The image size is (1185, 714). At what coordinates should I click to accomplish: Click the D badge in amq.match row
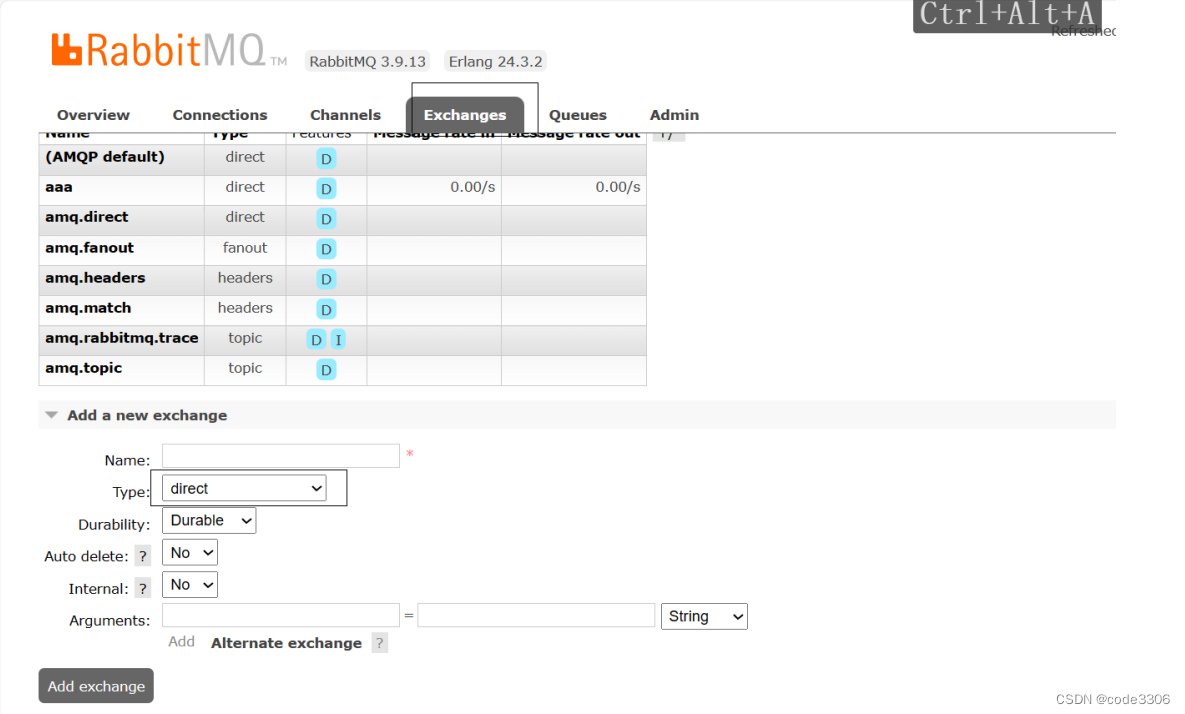click(326, 310)
